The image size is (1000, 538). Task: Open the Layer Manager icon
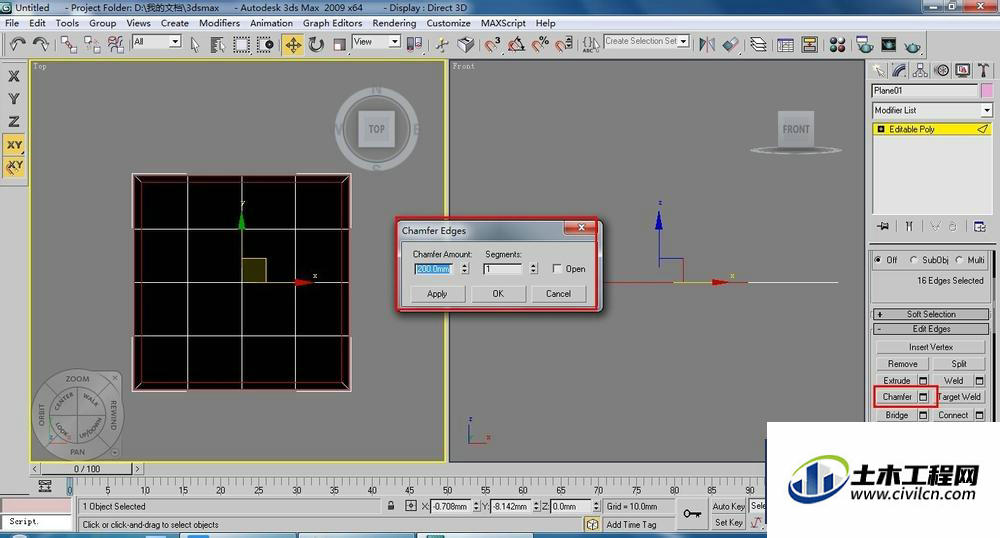click(x=758, y=45)
